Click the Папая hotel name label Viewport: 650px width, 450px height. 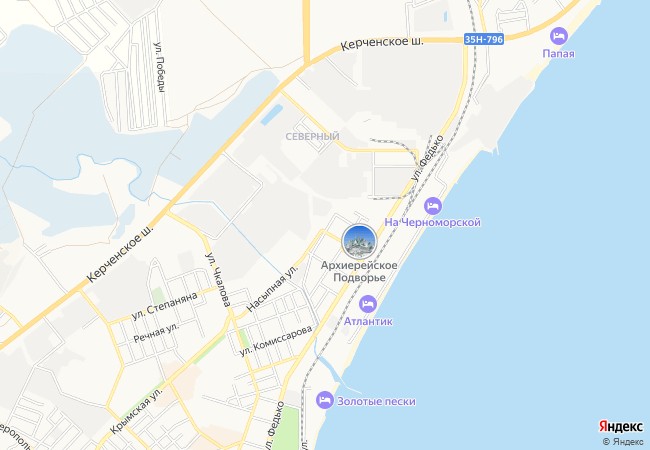(x=558, y=53)
